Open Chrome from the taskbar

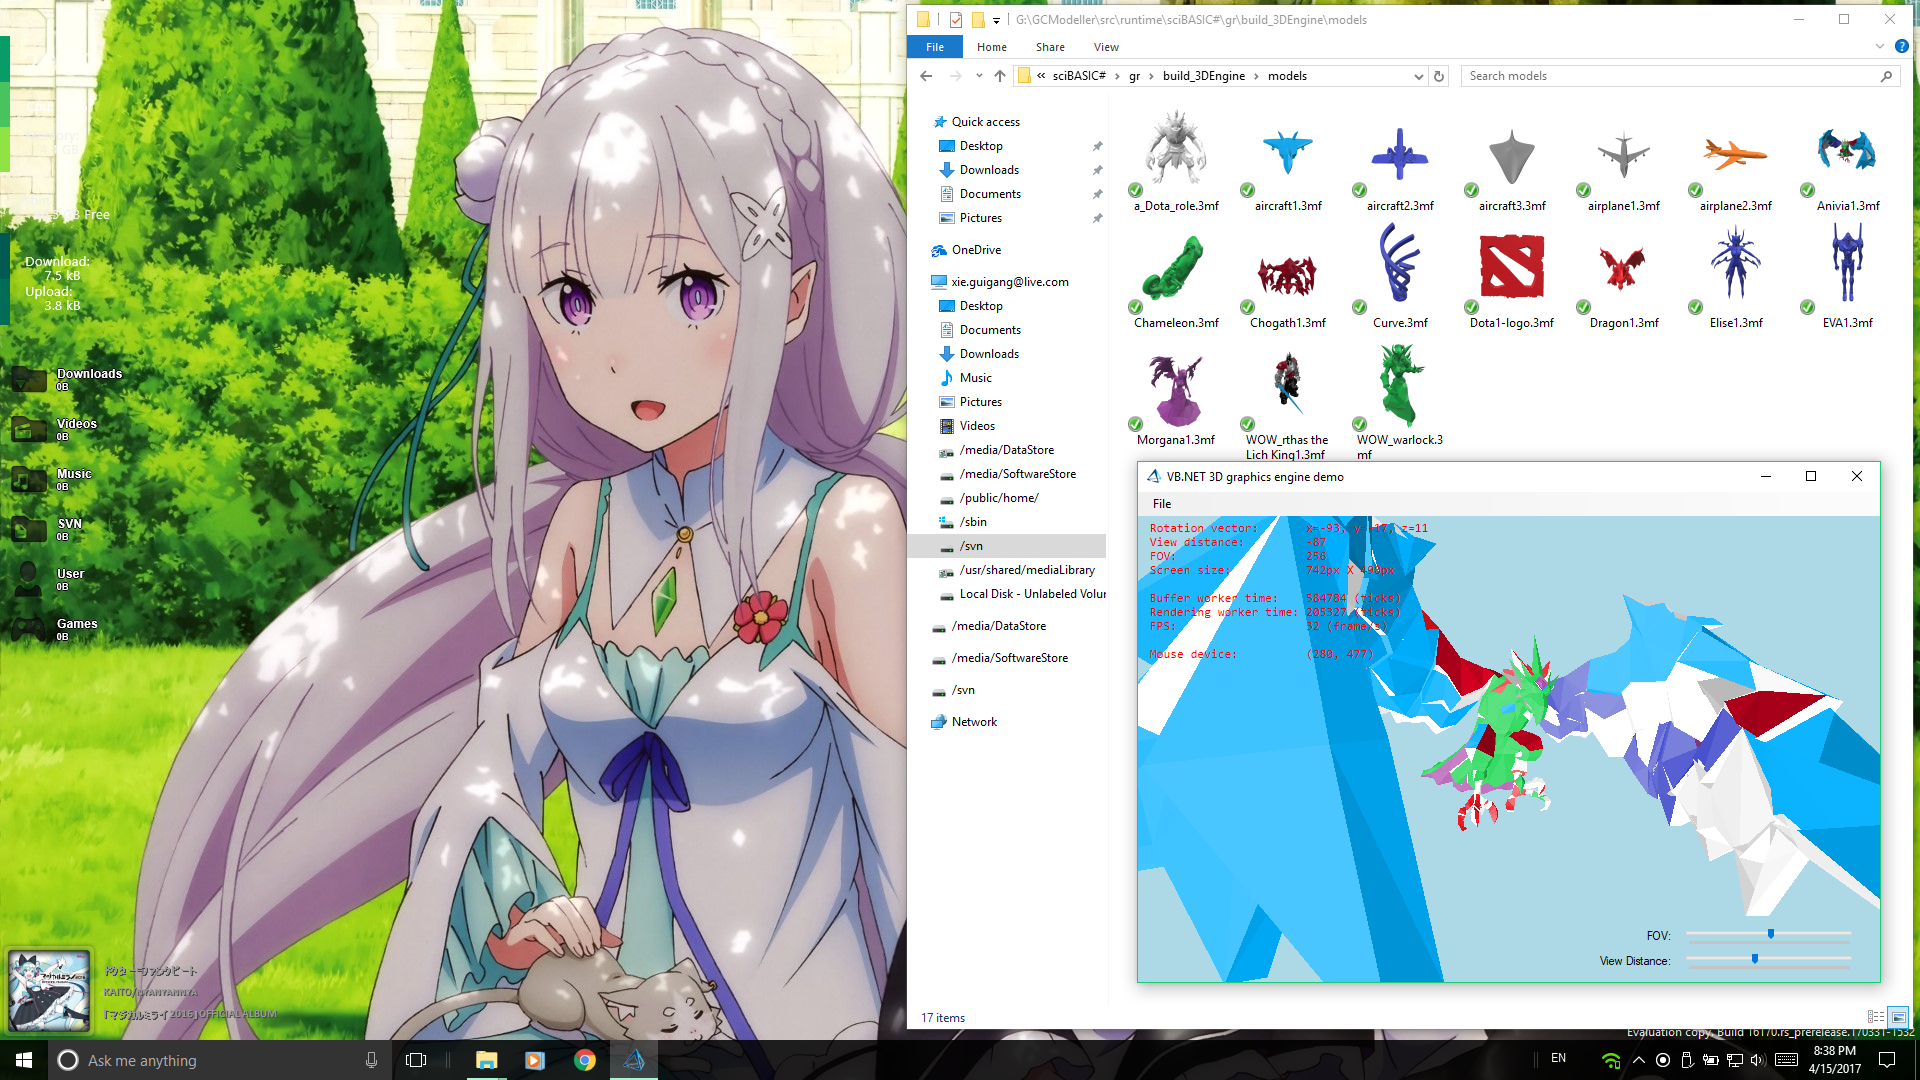click(x=585, y=1060)
